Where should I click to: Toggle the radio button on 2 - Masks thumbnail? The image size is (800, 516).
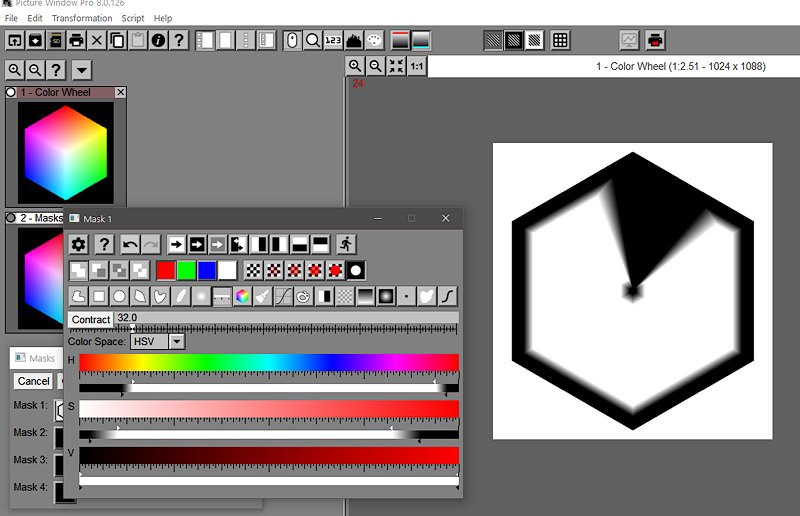(x=11, y=218)
